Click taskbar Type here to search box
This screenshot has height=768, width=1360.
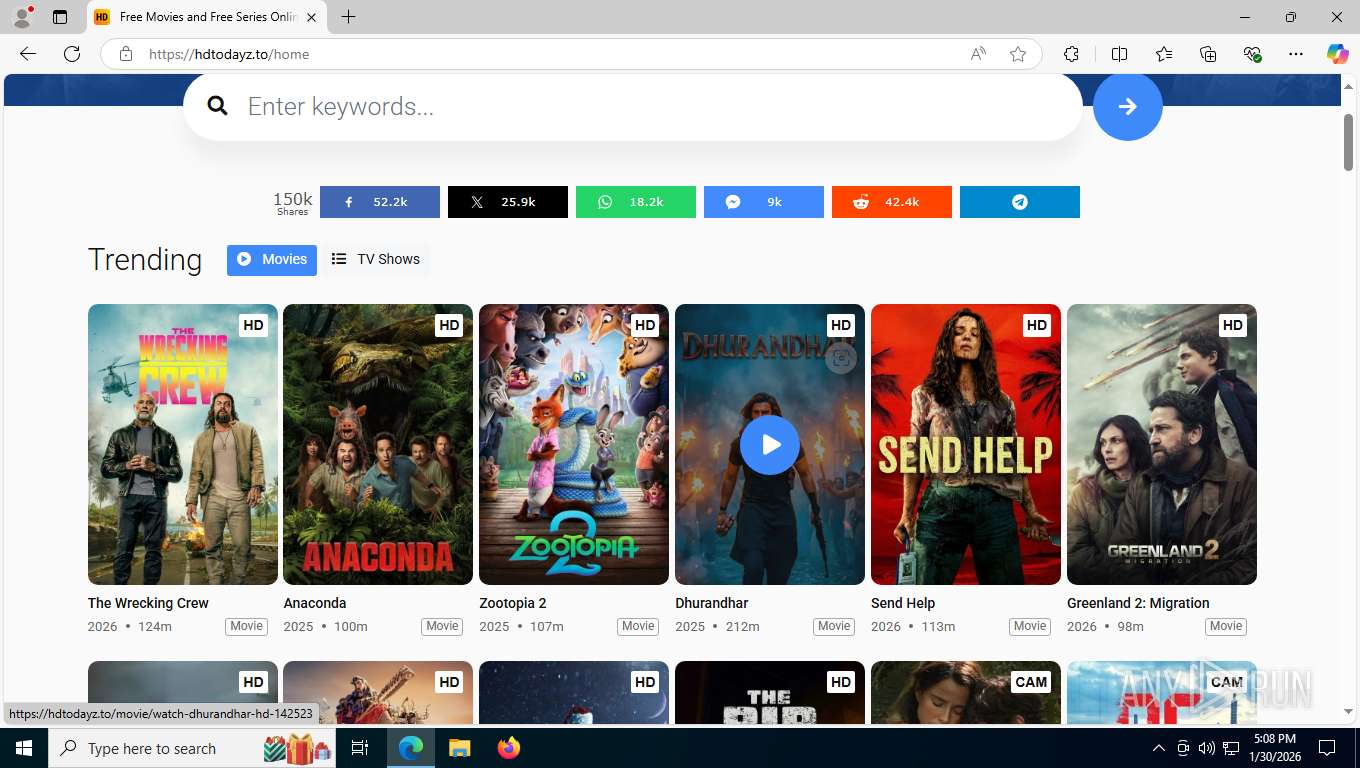(x=193, y=748)
